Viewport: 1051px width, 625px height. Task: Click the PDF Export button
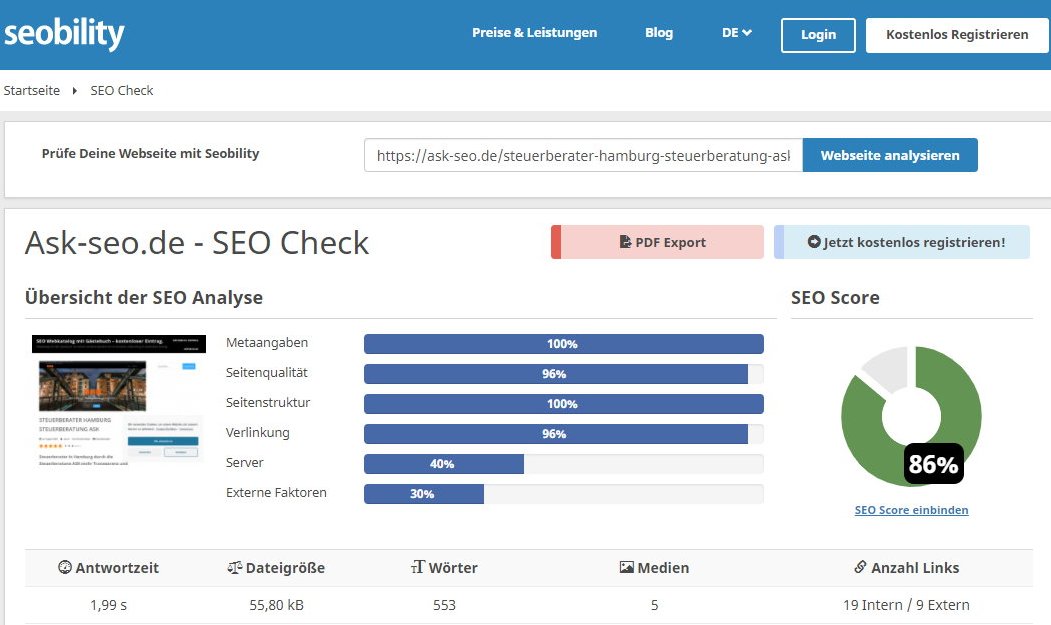(658, 242)
